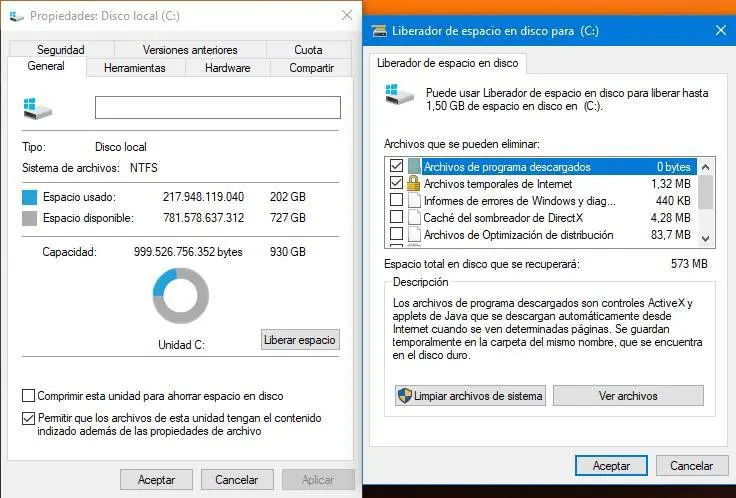Screen dimensions: 736x498
Task: Click the padlock icon for Archivos temporales de Internet
Action: click(x=413, y=184)
